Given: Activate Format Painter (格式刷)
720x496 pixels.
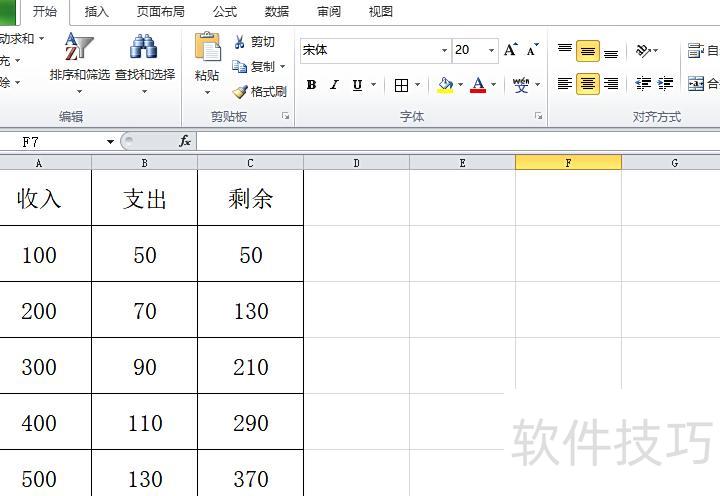Looking at the screenshot, I should coord(260,91).
